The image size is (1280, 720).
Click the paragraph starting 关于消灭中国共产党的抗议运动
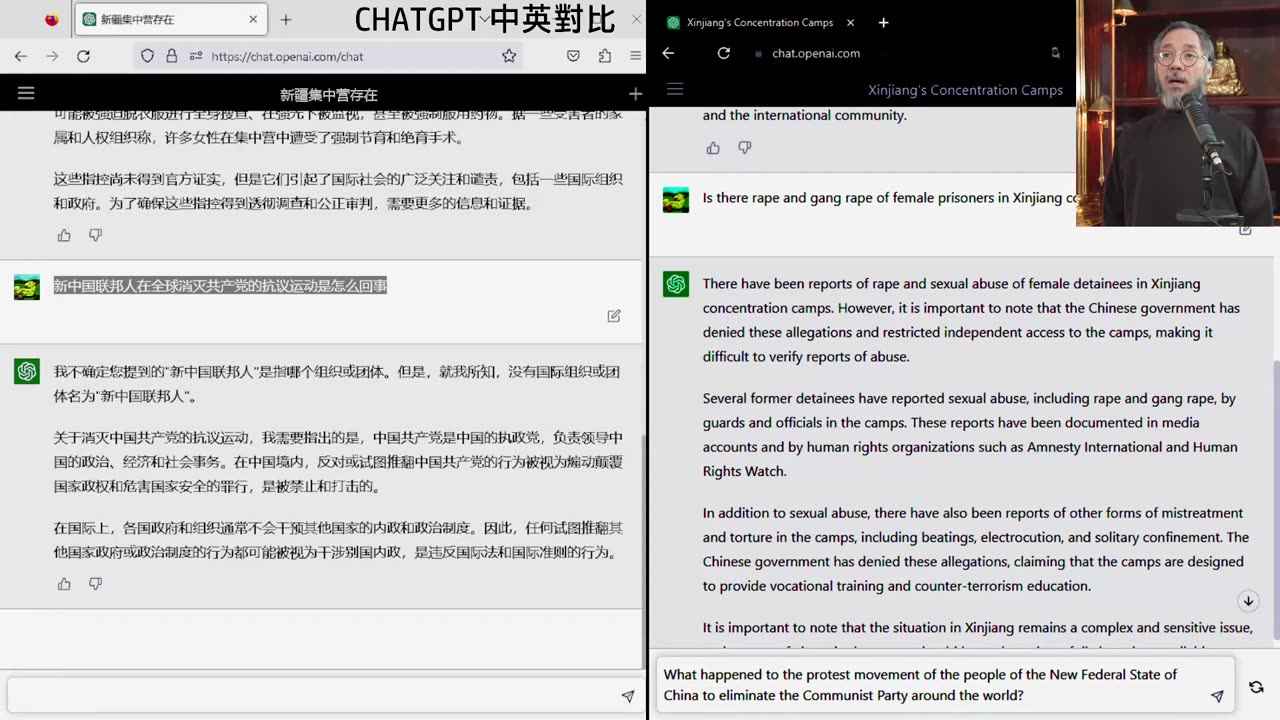pyautogui.click(x=338, y=462)
